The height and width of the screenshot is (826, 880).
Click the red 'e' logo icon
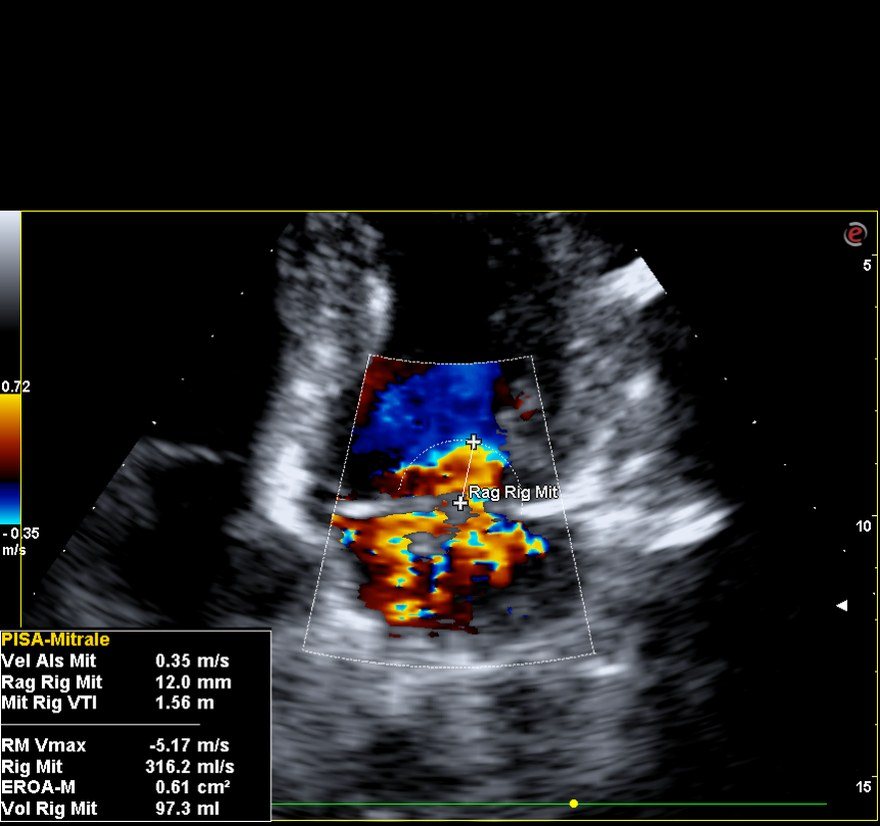click(x=855, y=233)
